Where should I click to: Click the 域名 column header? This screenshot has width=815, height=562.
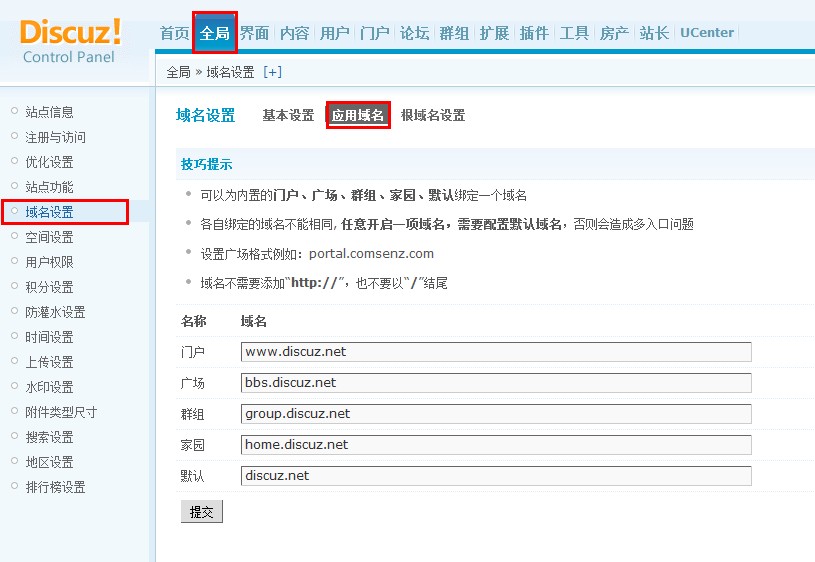click(x=254, y=321)
